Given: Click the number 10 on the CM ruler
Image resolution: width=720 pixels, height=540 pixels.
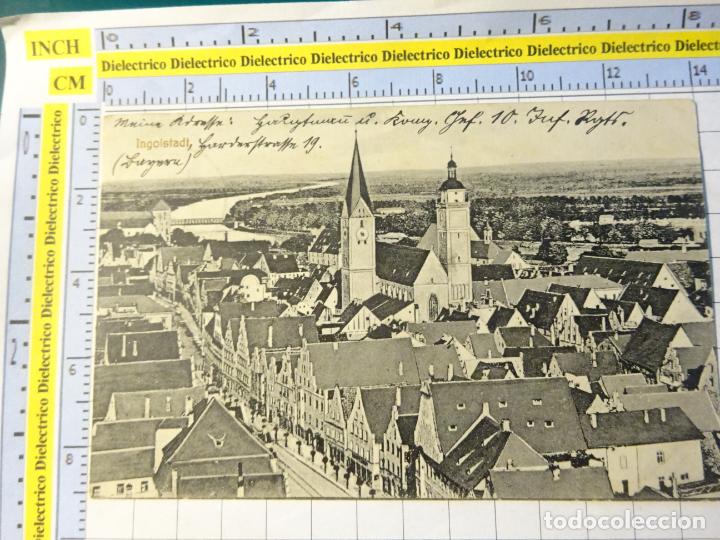Looking at the screenshot, I should click(527, 75).
